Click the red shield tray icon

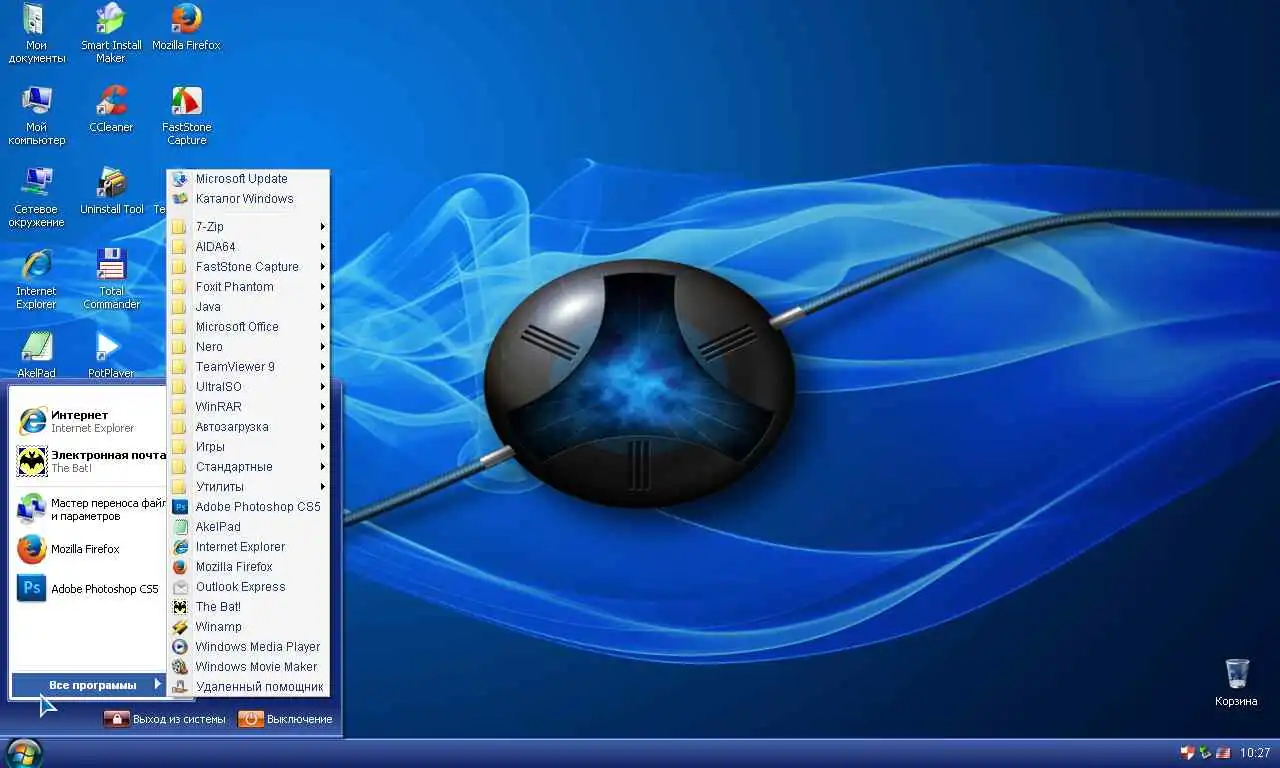[1187, 752]
